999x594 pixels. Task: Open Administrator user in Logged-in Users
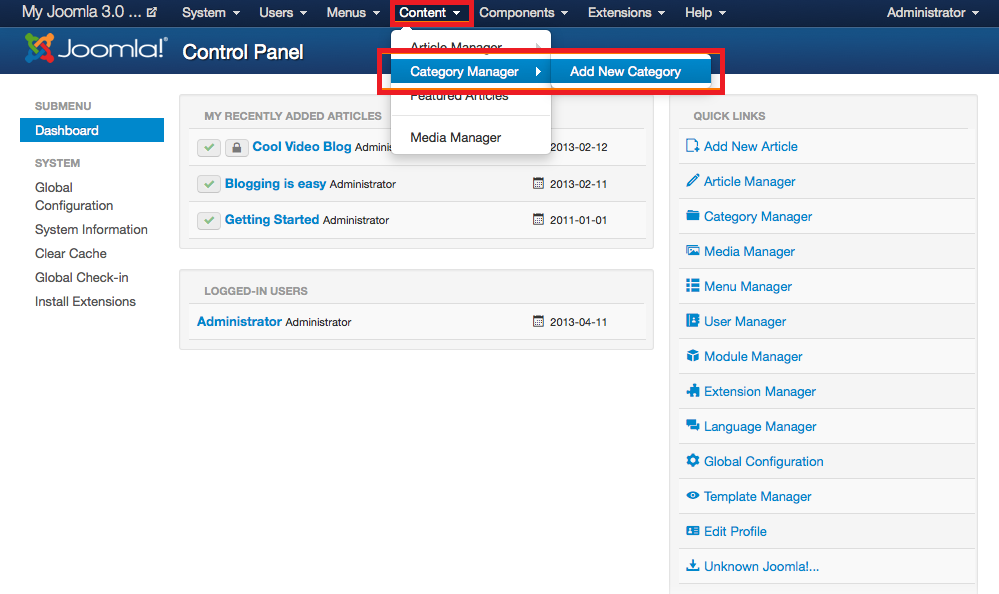[x=240, y=321]
